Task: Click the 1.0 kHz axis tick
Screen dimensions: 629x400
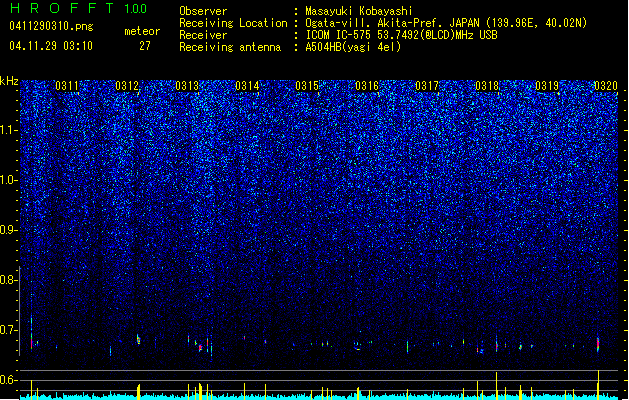Action: point(9,180)
